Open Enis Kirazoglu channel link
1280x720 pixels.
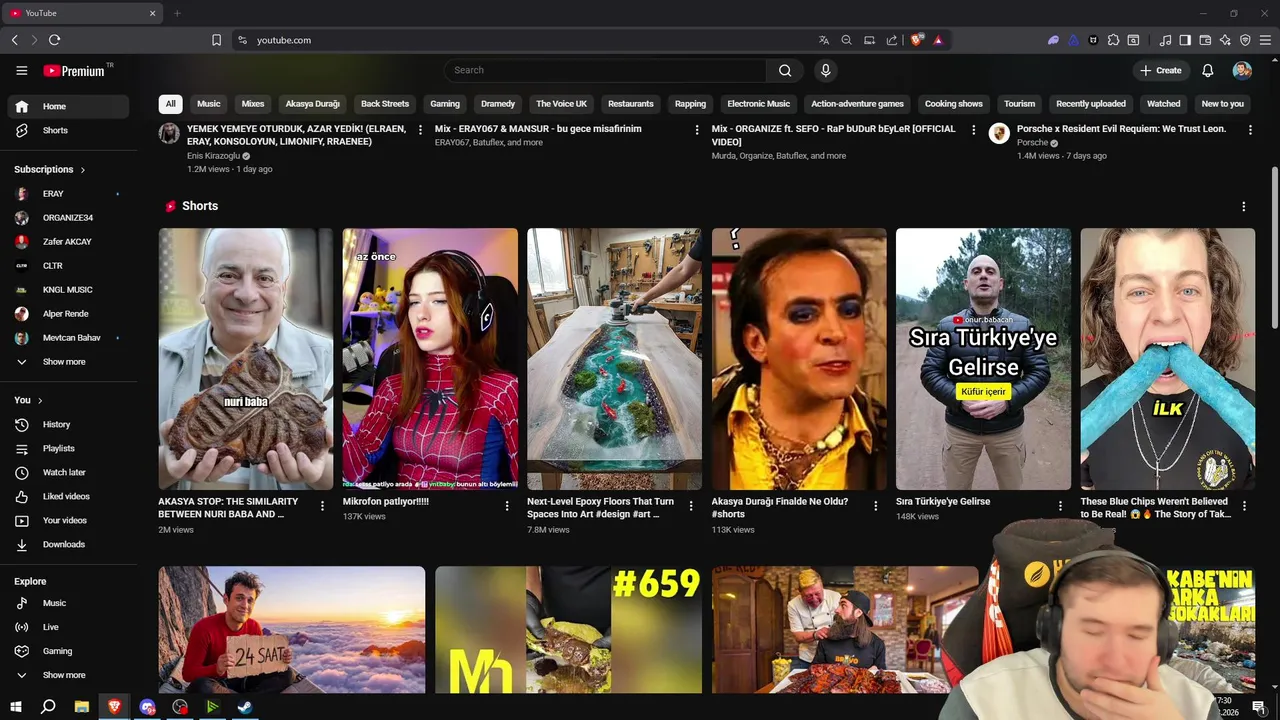[x=213, y=156]
